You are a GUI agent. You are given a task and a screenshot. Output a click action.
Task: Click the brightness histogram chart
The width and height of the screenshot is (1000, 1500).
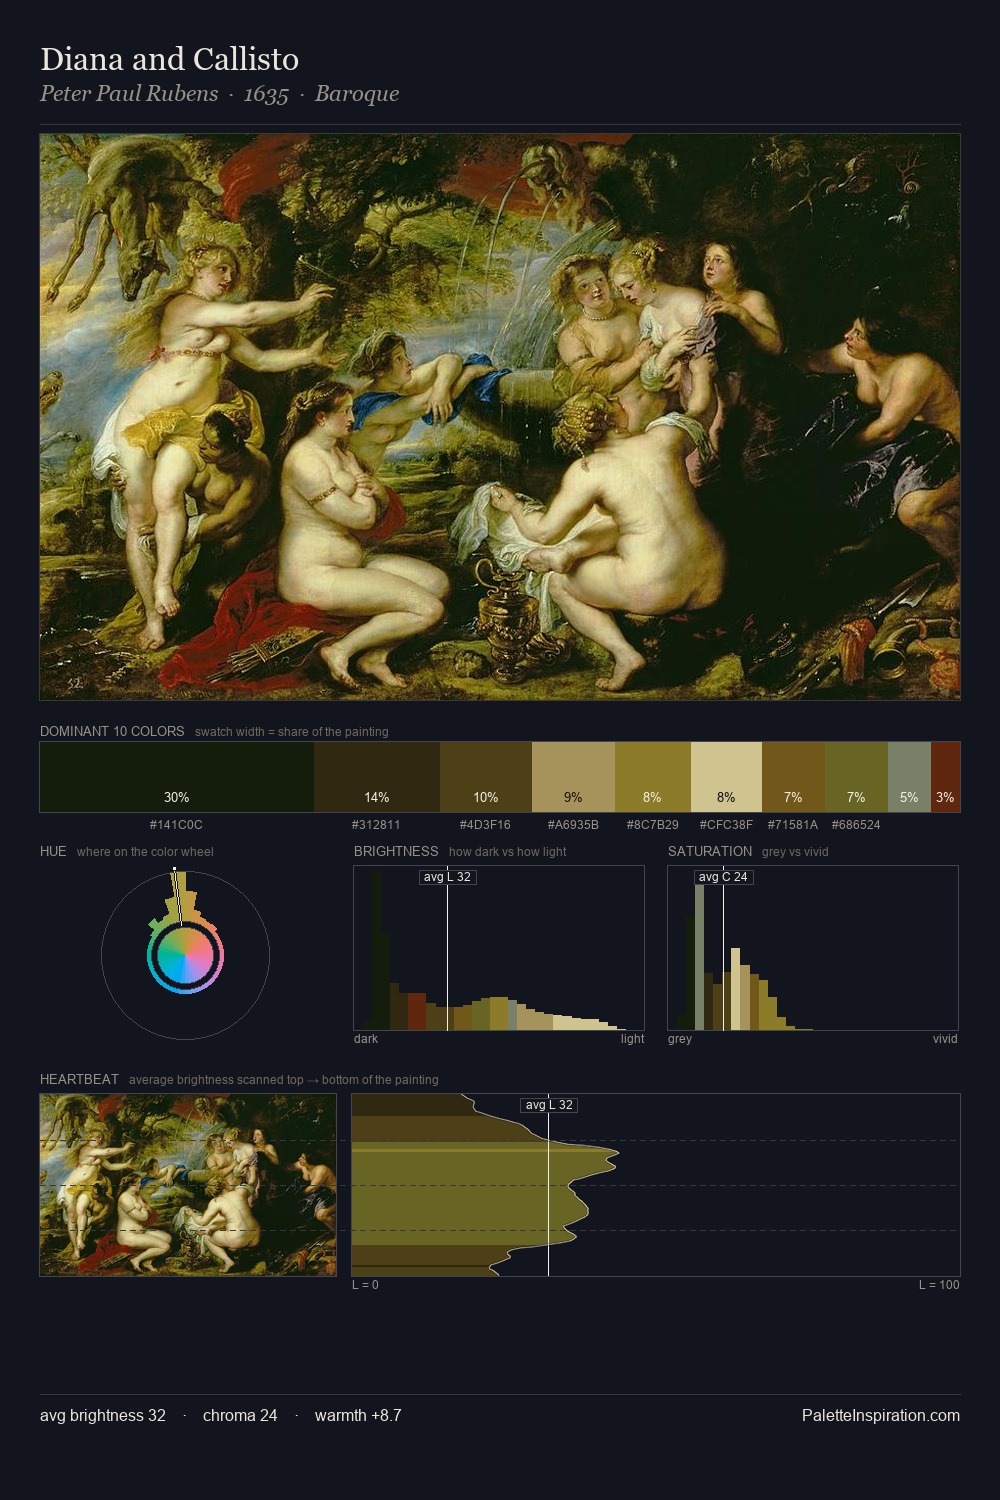pyautogui.click(x=499, y=948)
